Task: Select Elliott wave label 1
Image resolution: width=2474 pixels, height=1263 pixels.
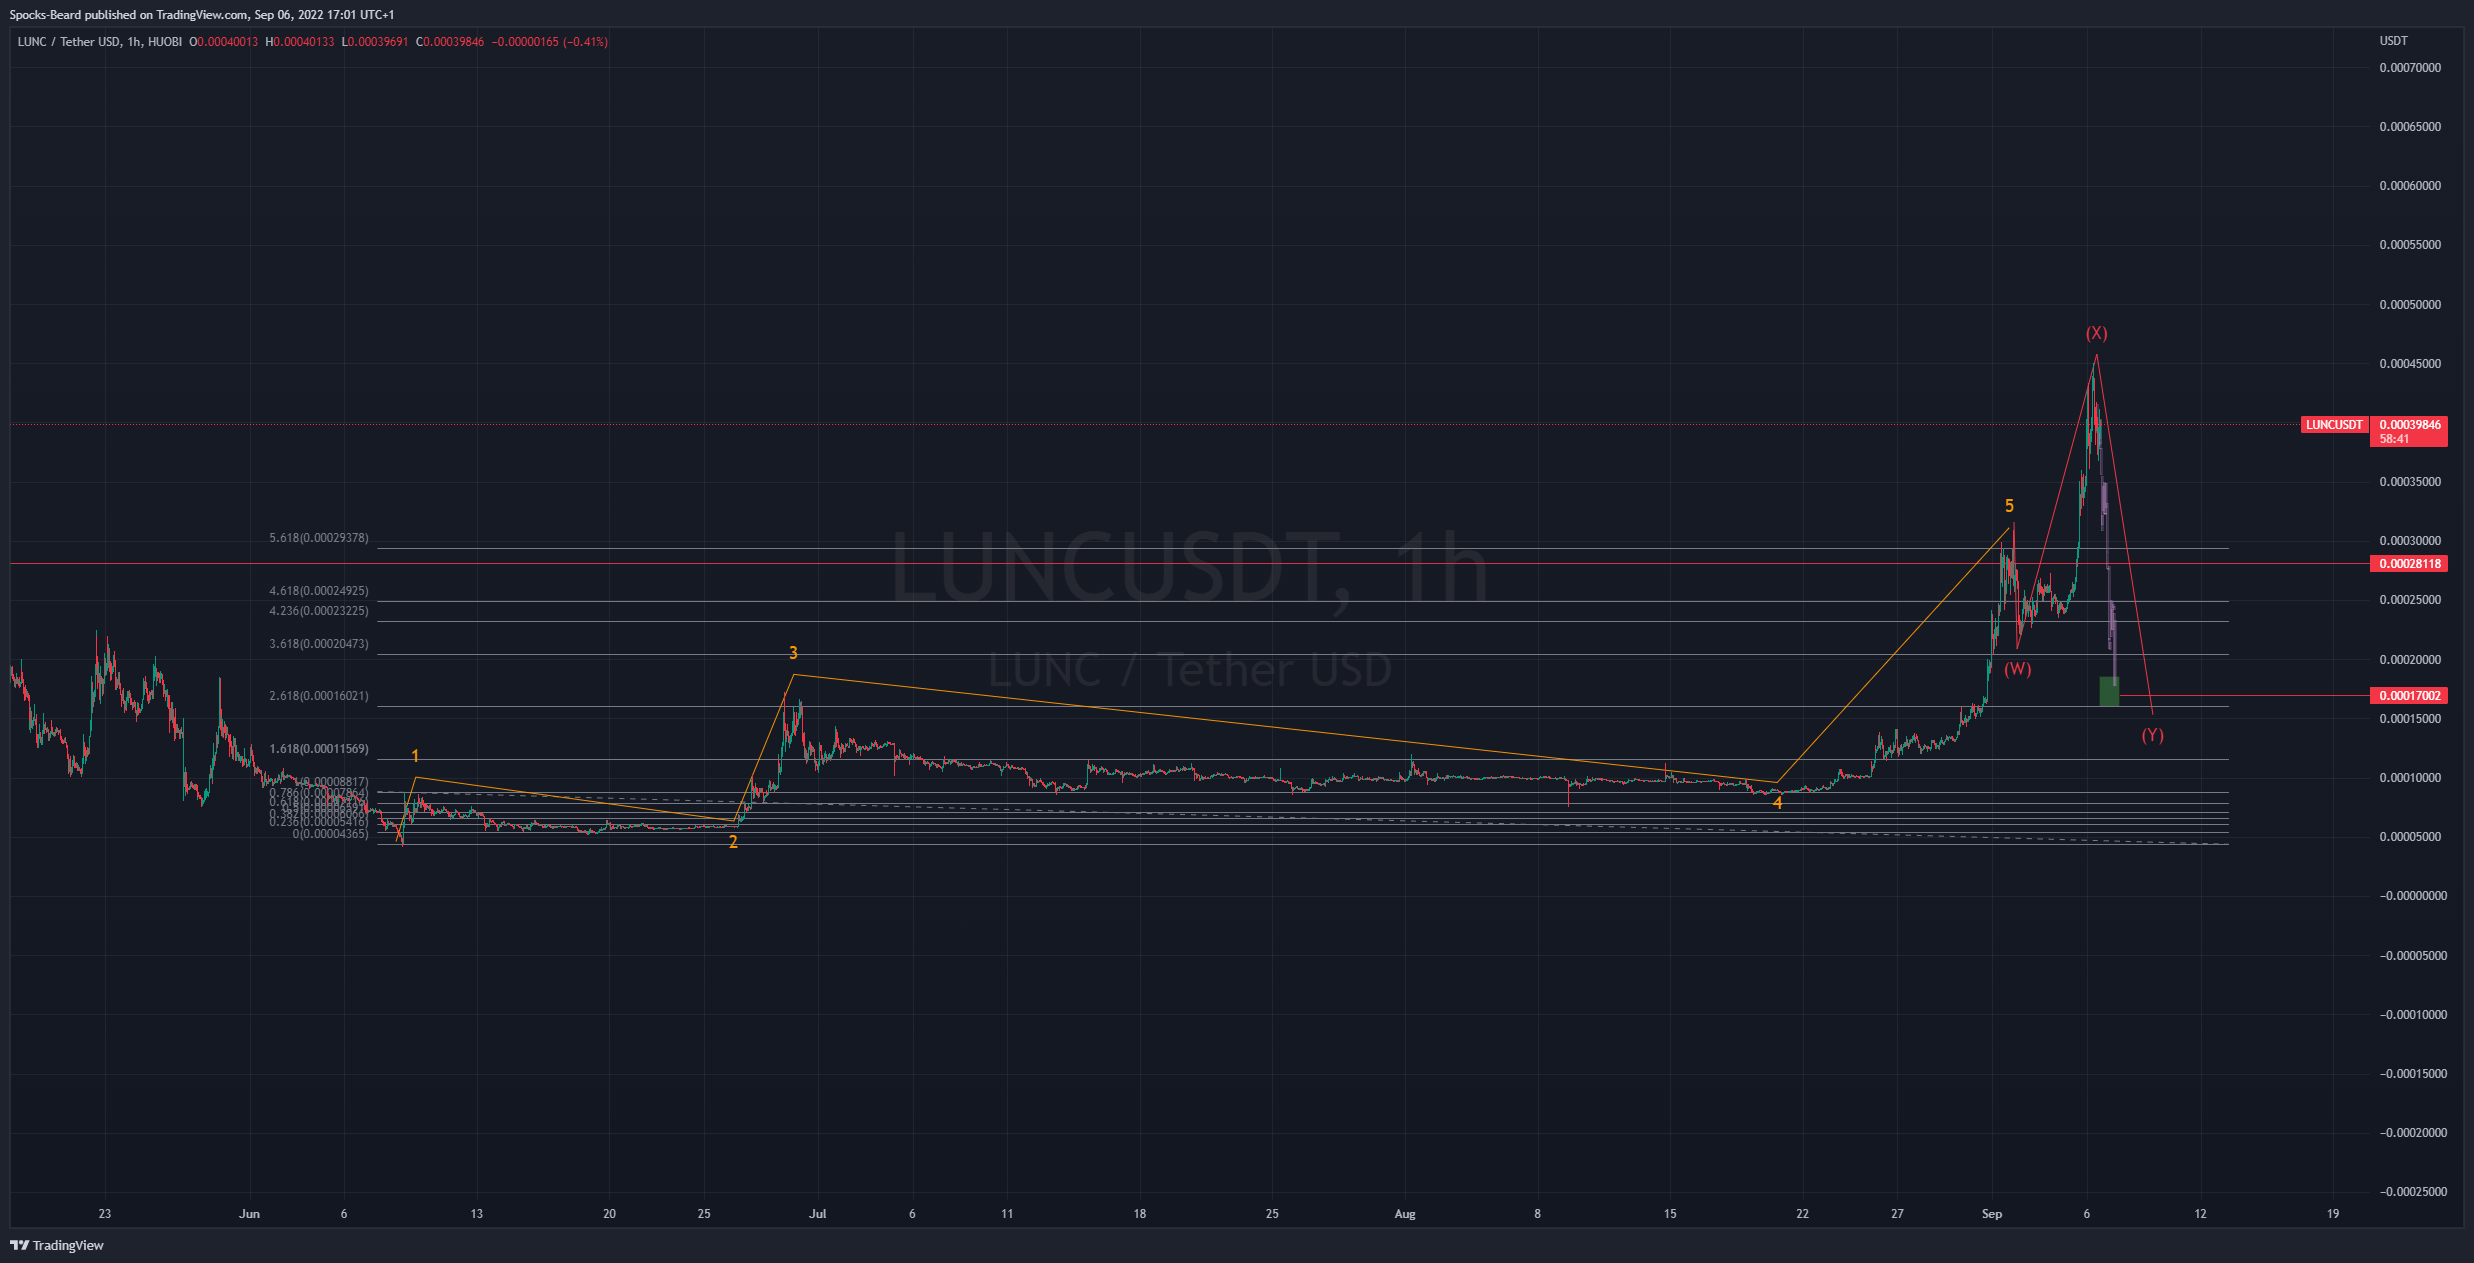Action: pos(415,756)
